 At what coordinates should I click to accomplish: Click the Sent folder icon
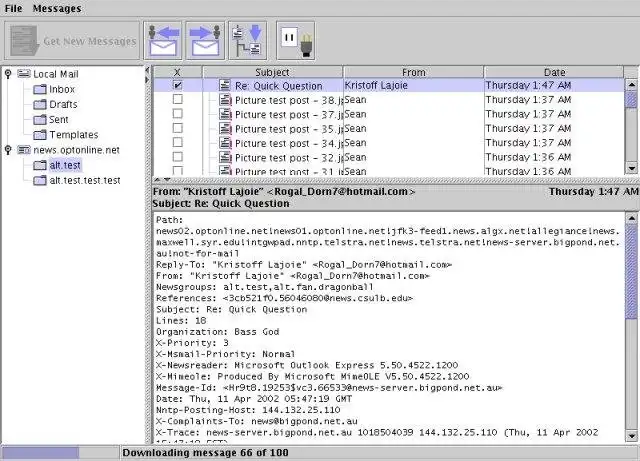(x=40, y=119)
